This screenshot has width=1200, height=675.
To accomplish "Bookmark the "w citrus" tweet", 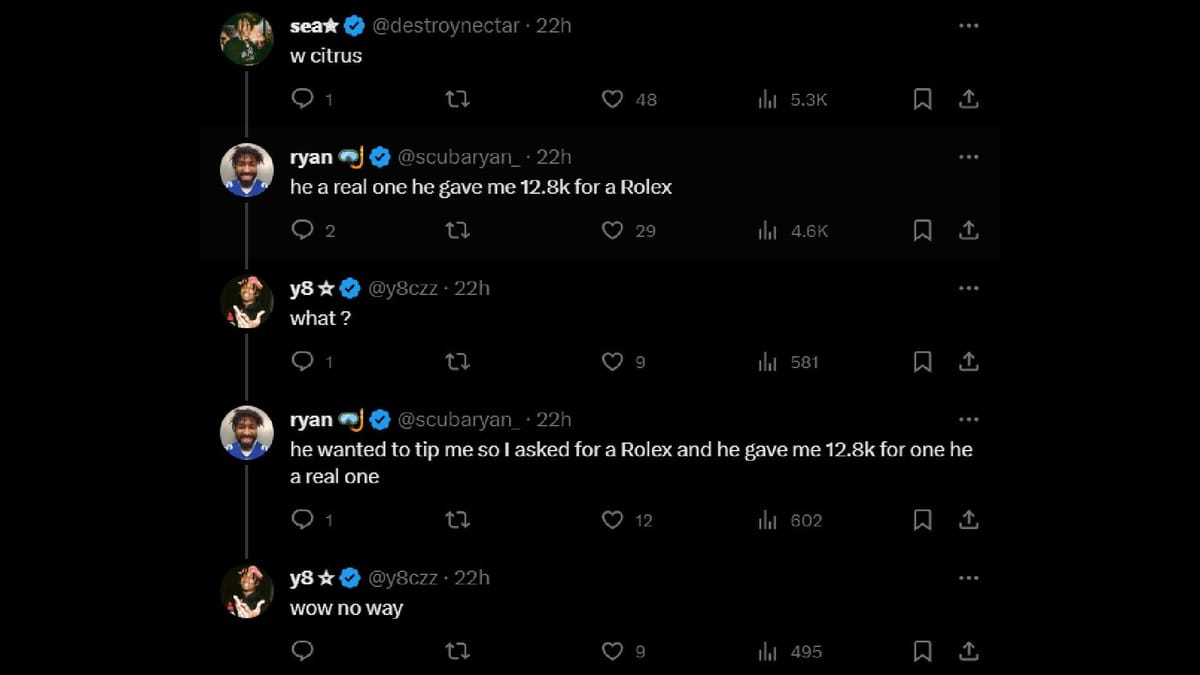I will tap(922, 99).
